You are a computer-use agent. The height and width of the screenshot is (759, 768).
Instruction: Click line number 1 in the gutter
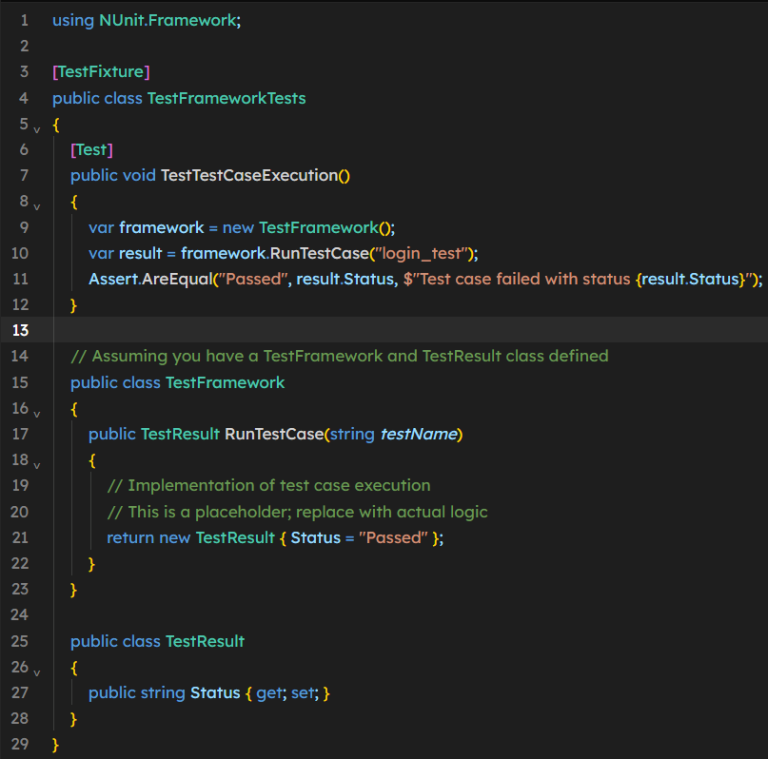click(x=24, y=20)
